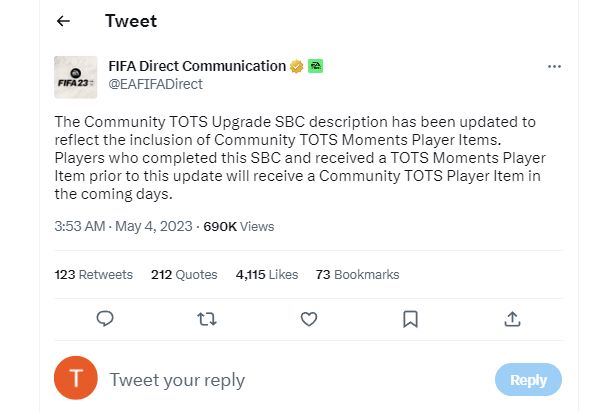Click the gold verified badge

(x=296, y=66)
